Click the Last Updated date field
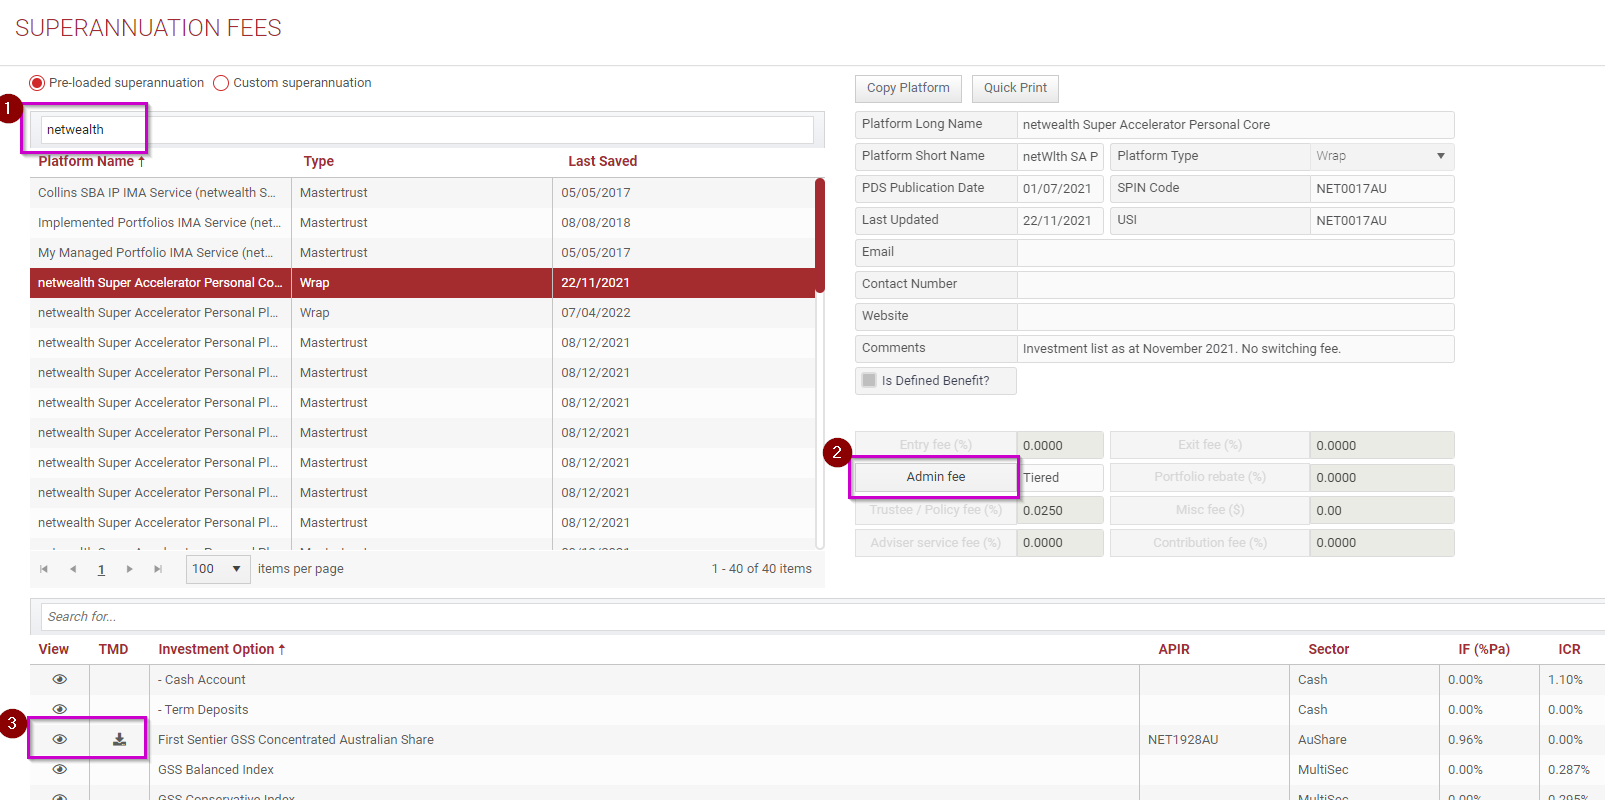The width and height of the screenshot is (1605, 800). (x=1060, y=221)
